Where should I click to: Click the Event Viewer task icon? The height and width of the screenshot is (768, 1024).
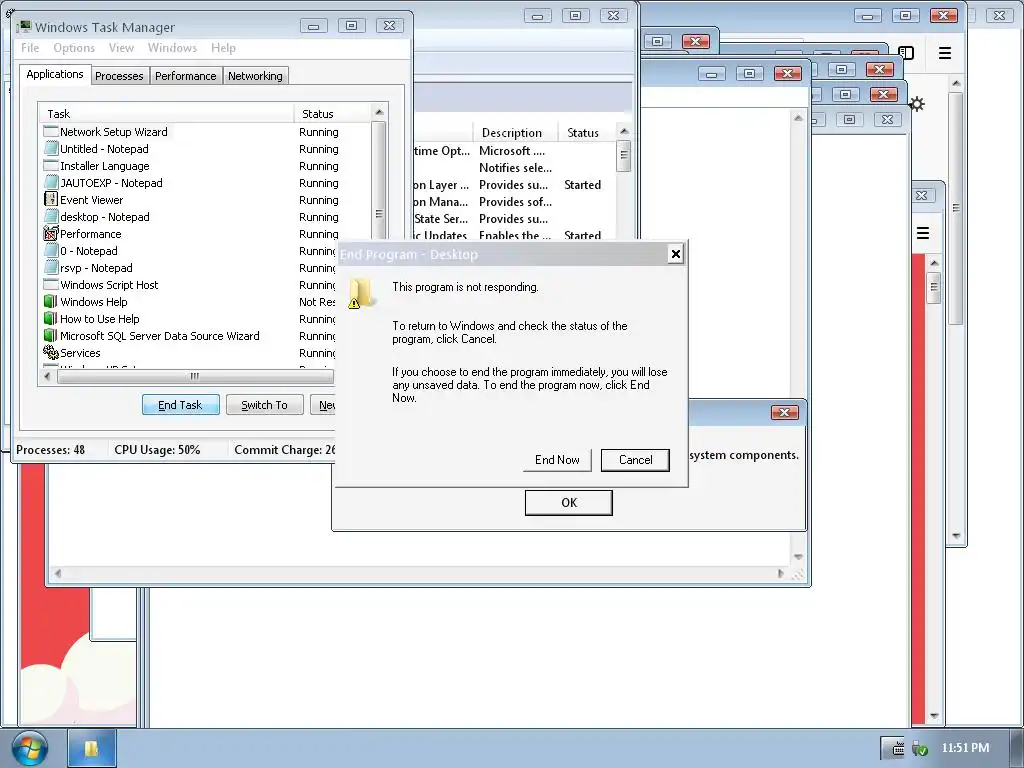(x=51, y=200)
